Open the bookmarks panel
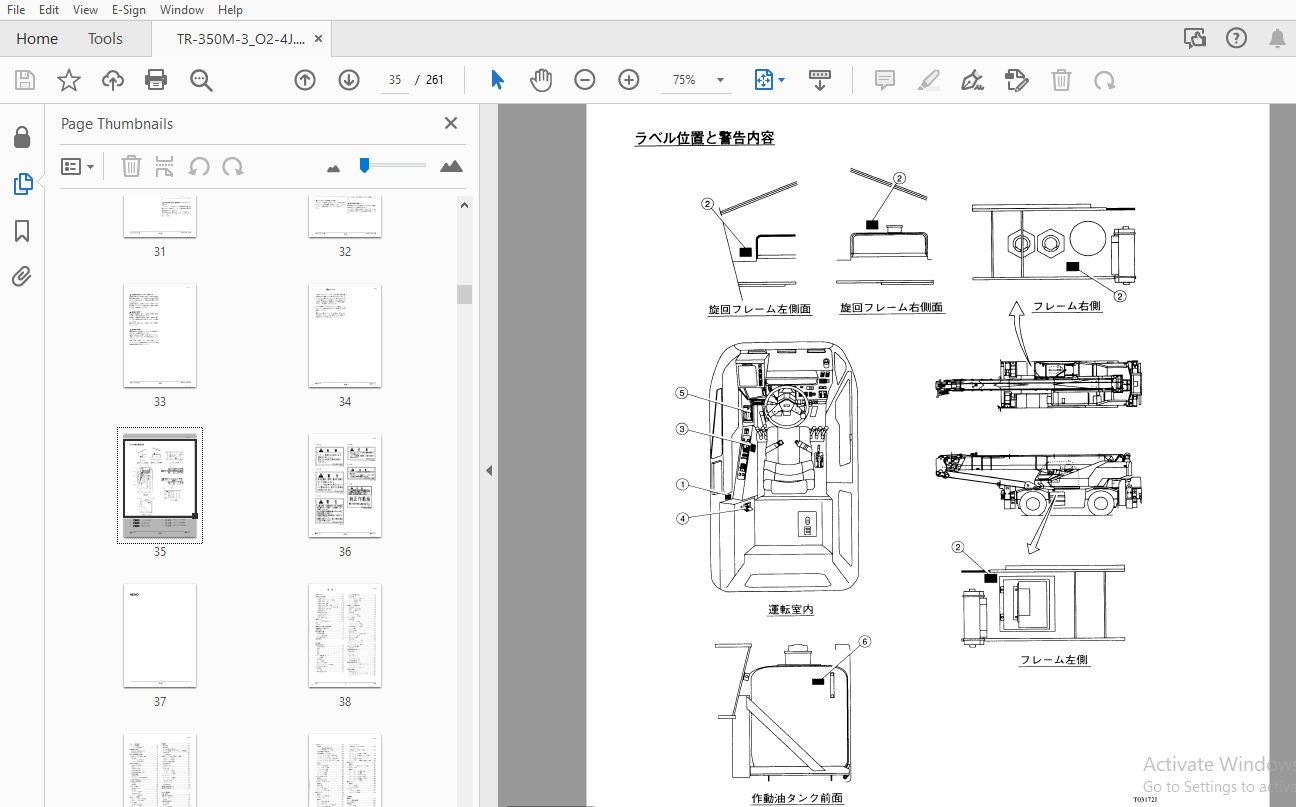The height and width of the screenshot is (807, 1296). (22, 231)
